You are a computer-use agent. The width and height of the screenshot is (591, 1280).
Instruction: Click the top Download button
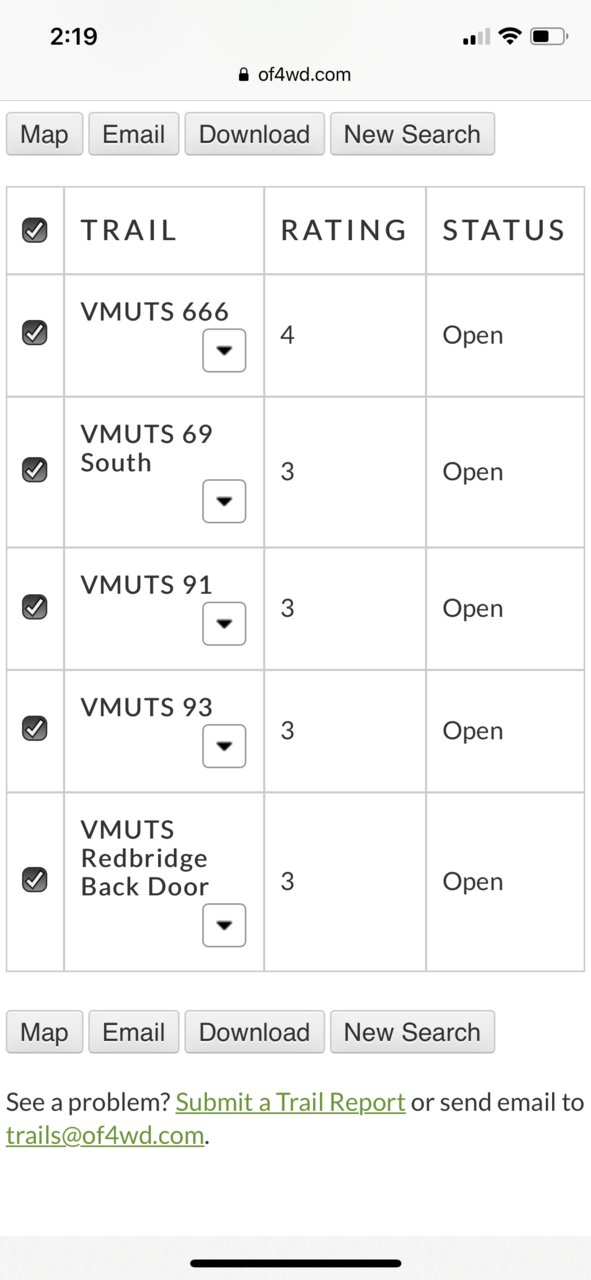tap(255, 134)
